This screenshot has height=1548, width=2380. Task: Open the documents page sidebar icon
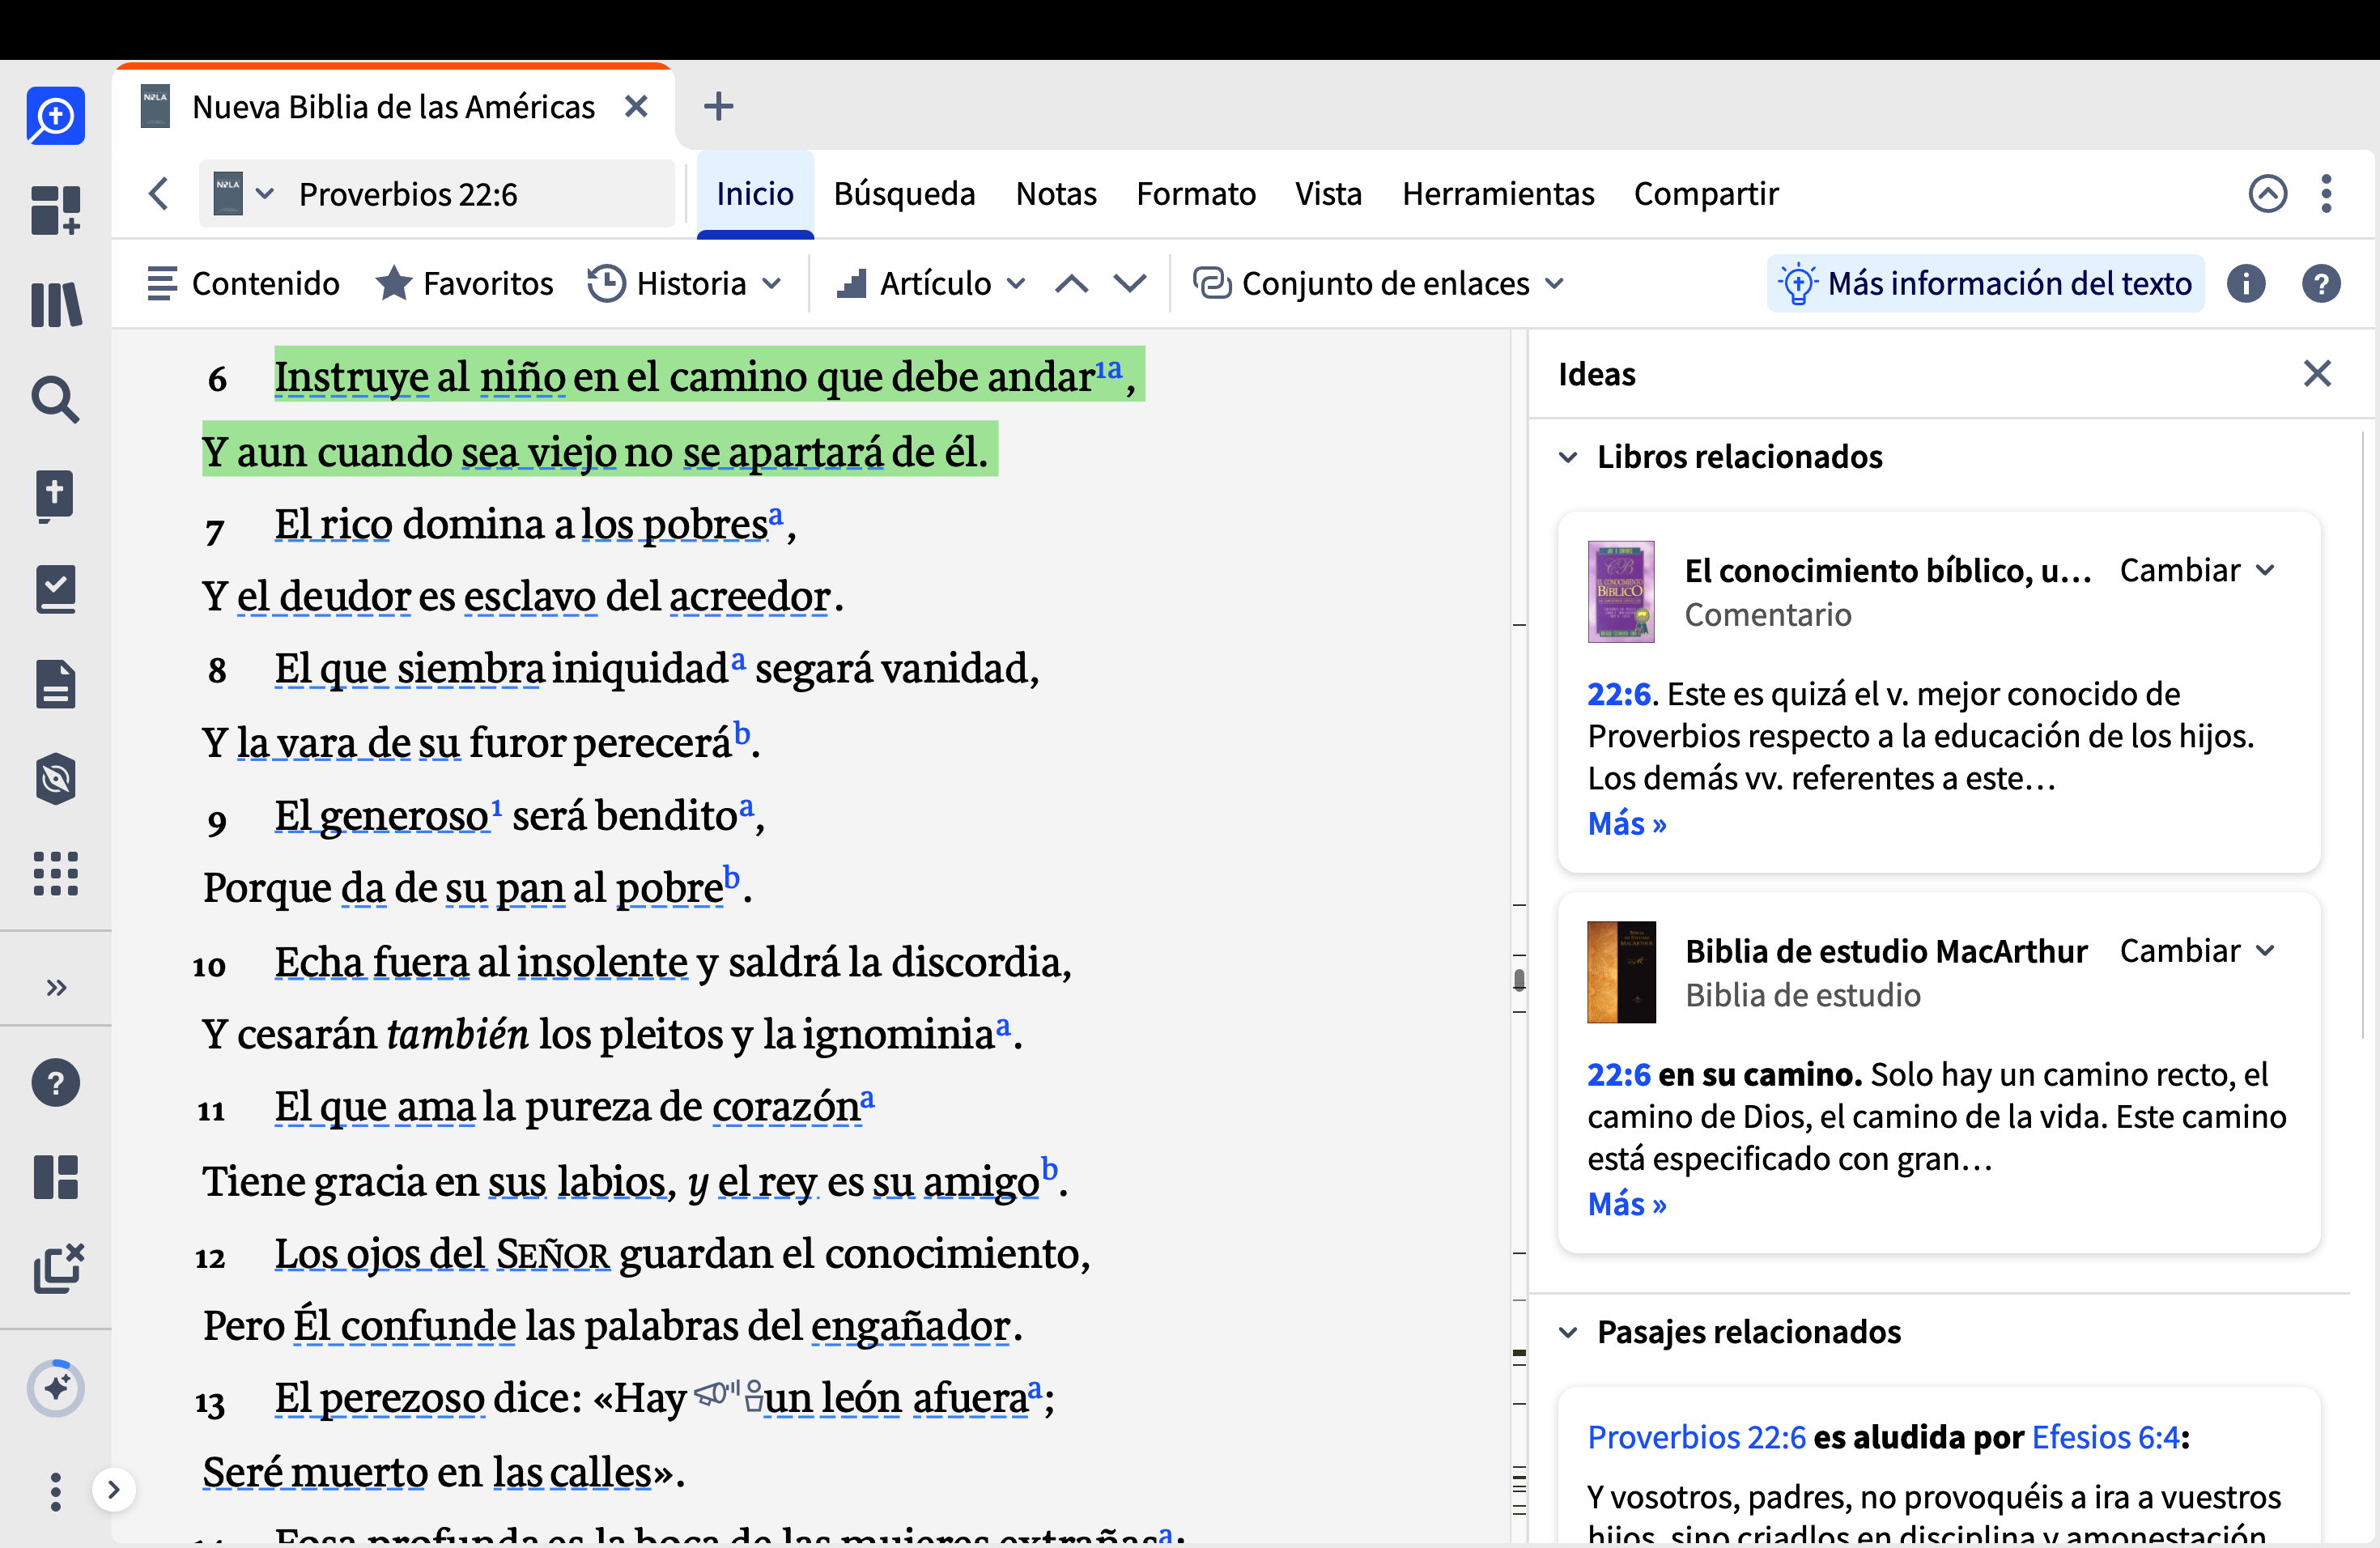55,685
